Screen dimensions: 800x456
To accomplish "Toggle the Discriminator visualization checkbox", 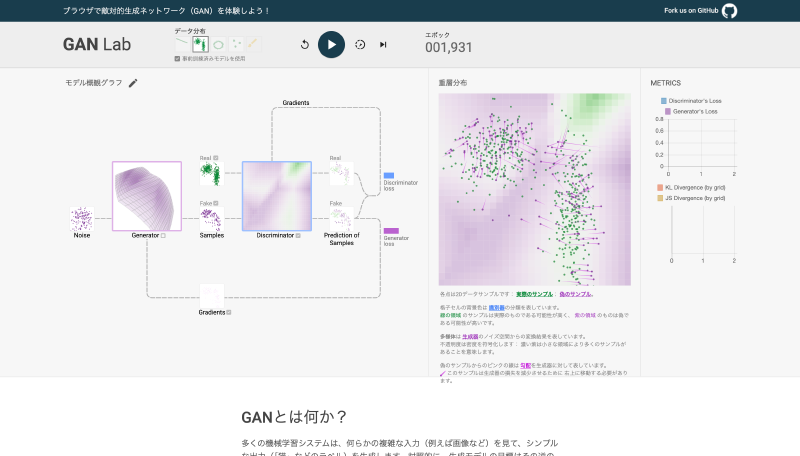I will click(298, 236).
